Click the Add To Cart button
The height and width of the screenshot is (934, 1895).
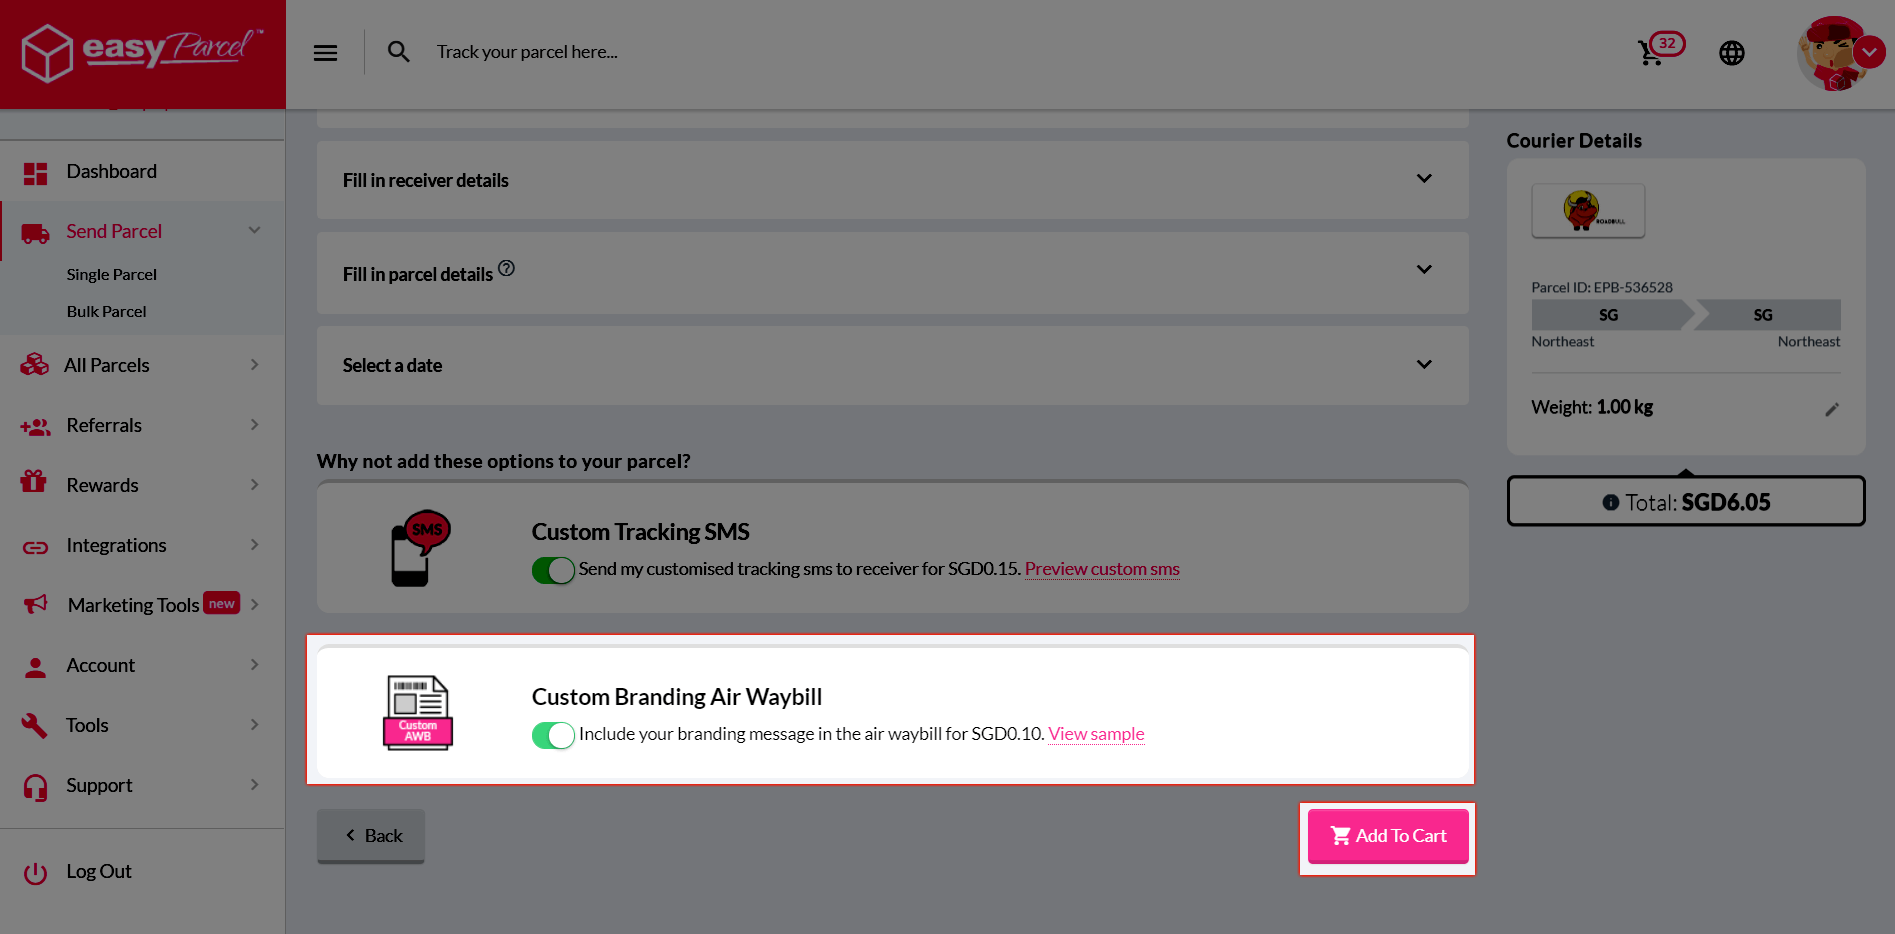[x=1387, y=836]
